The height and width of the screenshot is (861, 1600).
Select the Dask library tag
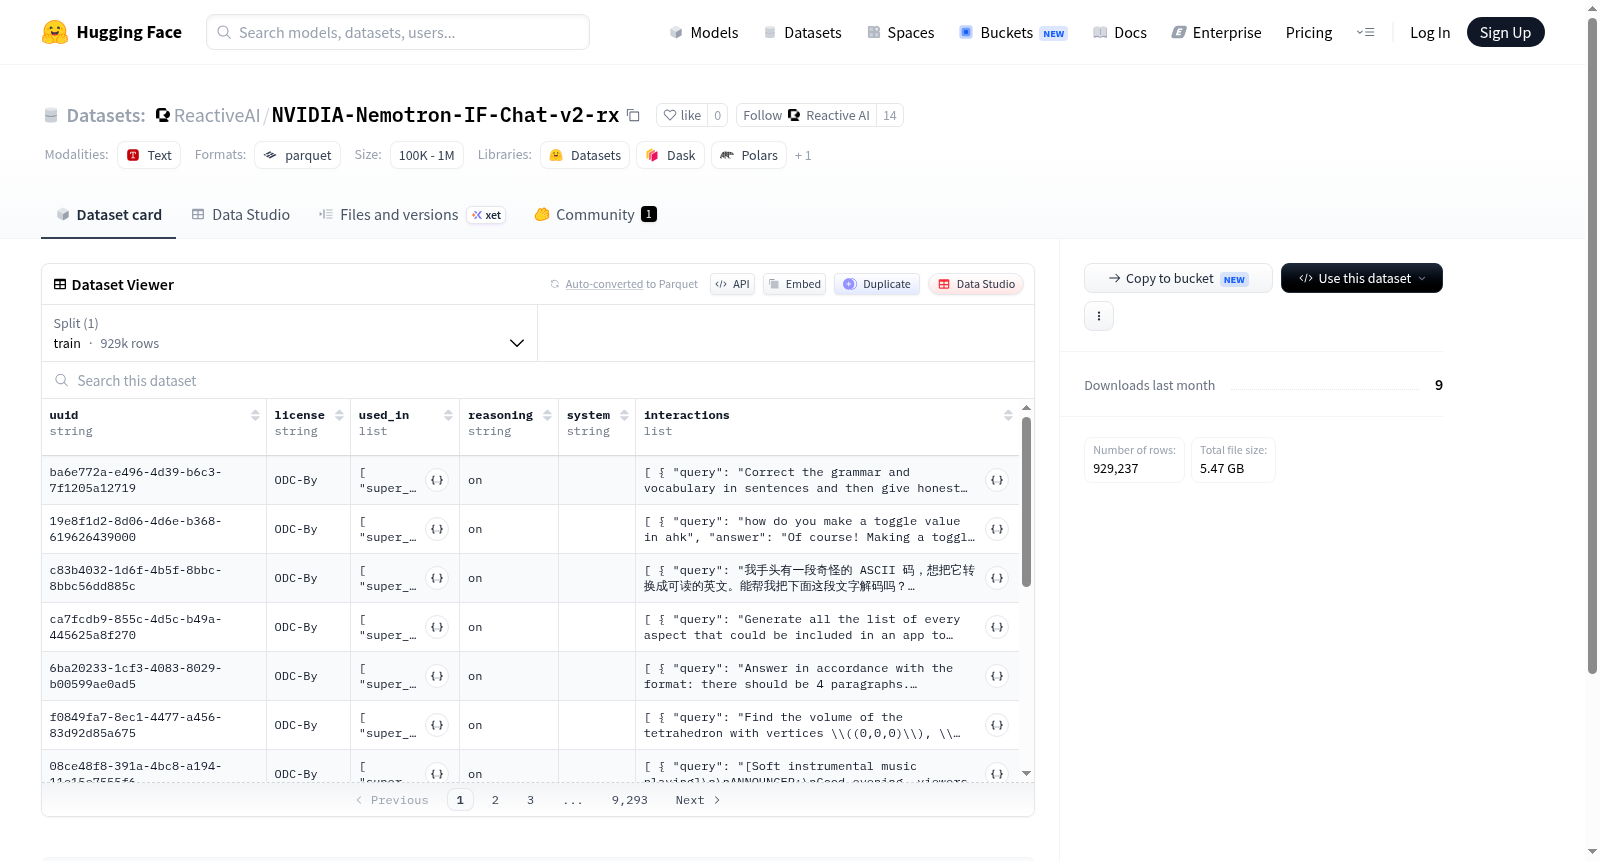(x=670, y=155)
